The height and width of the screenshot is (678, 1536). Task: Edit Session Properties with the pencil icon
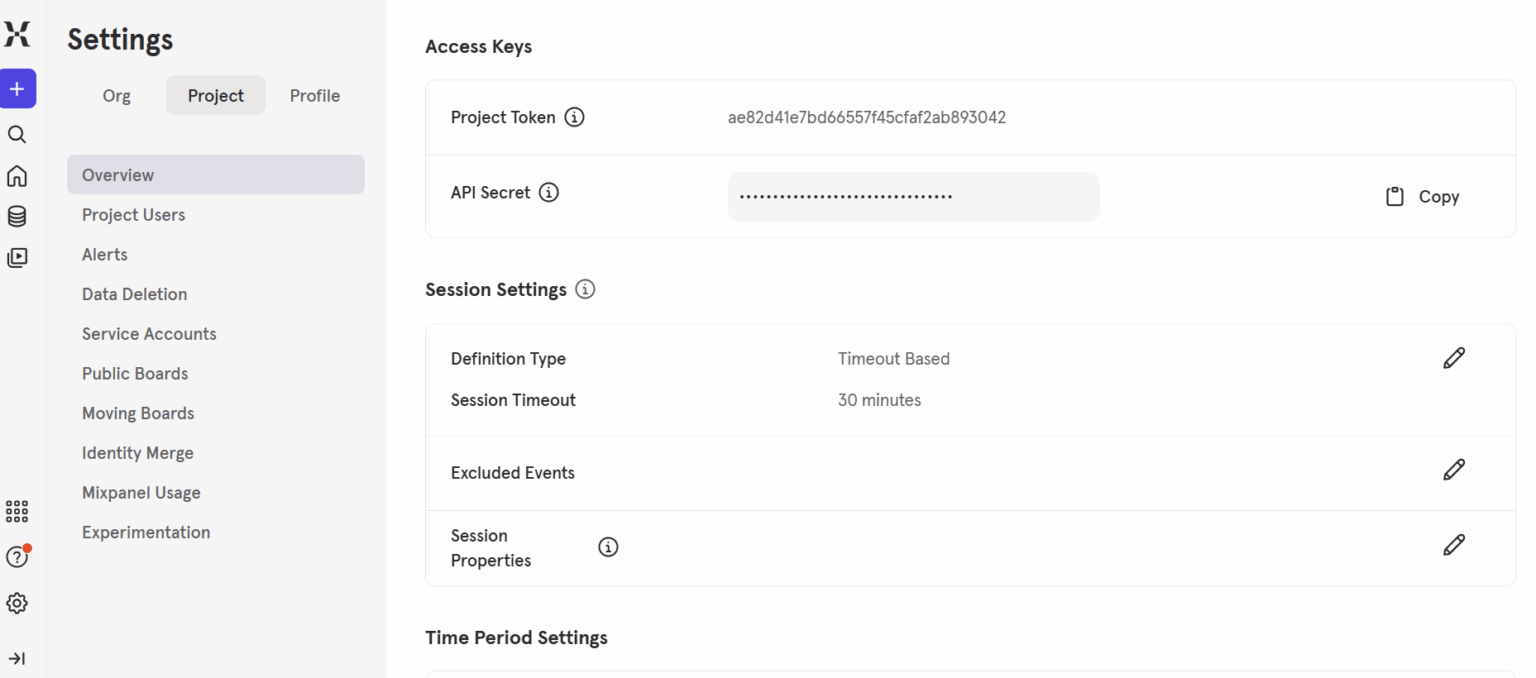[x=1454, y=544]
